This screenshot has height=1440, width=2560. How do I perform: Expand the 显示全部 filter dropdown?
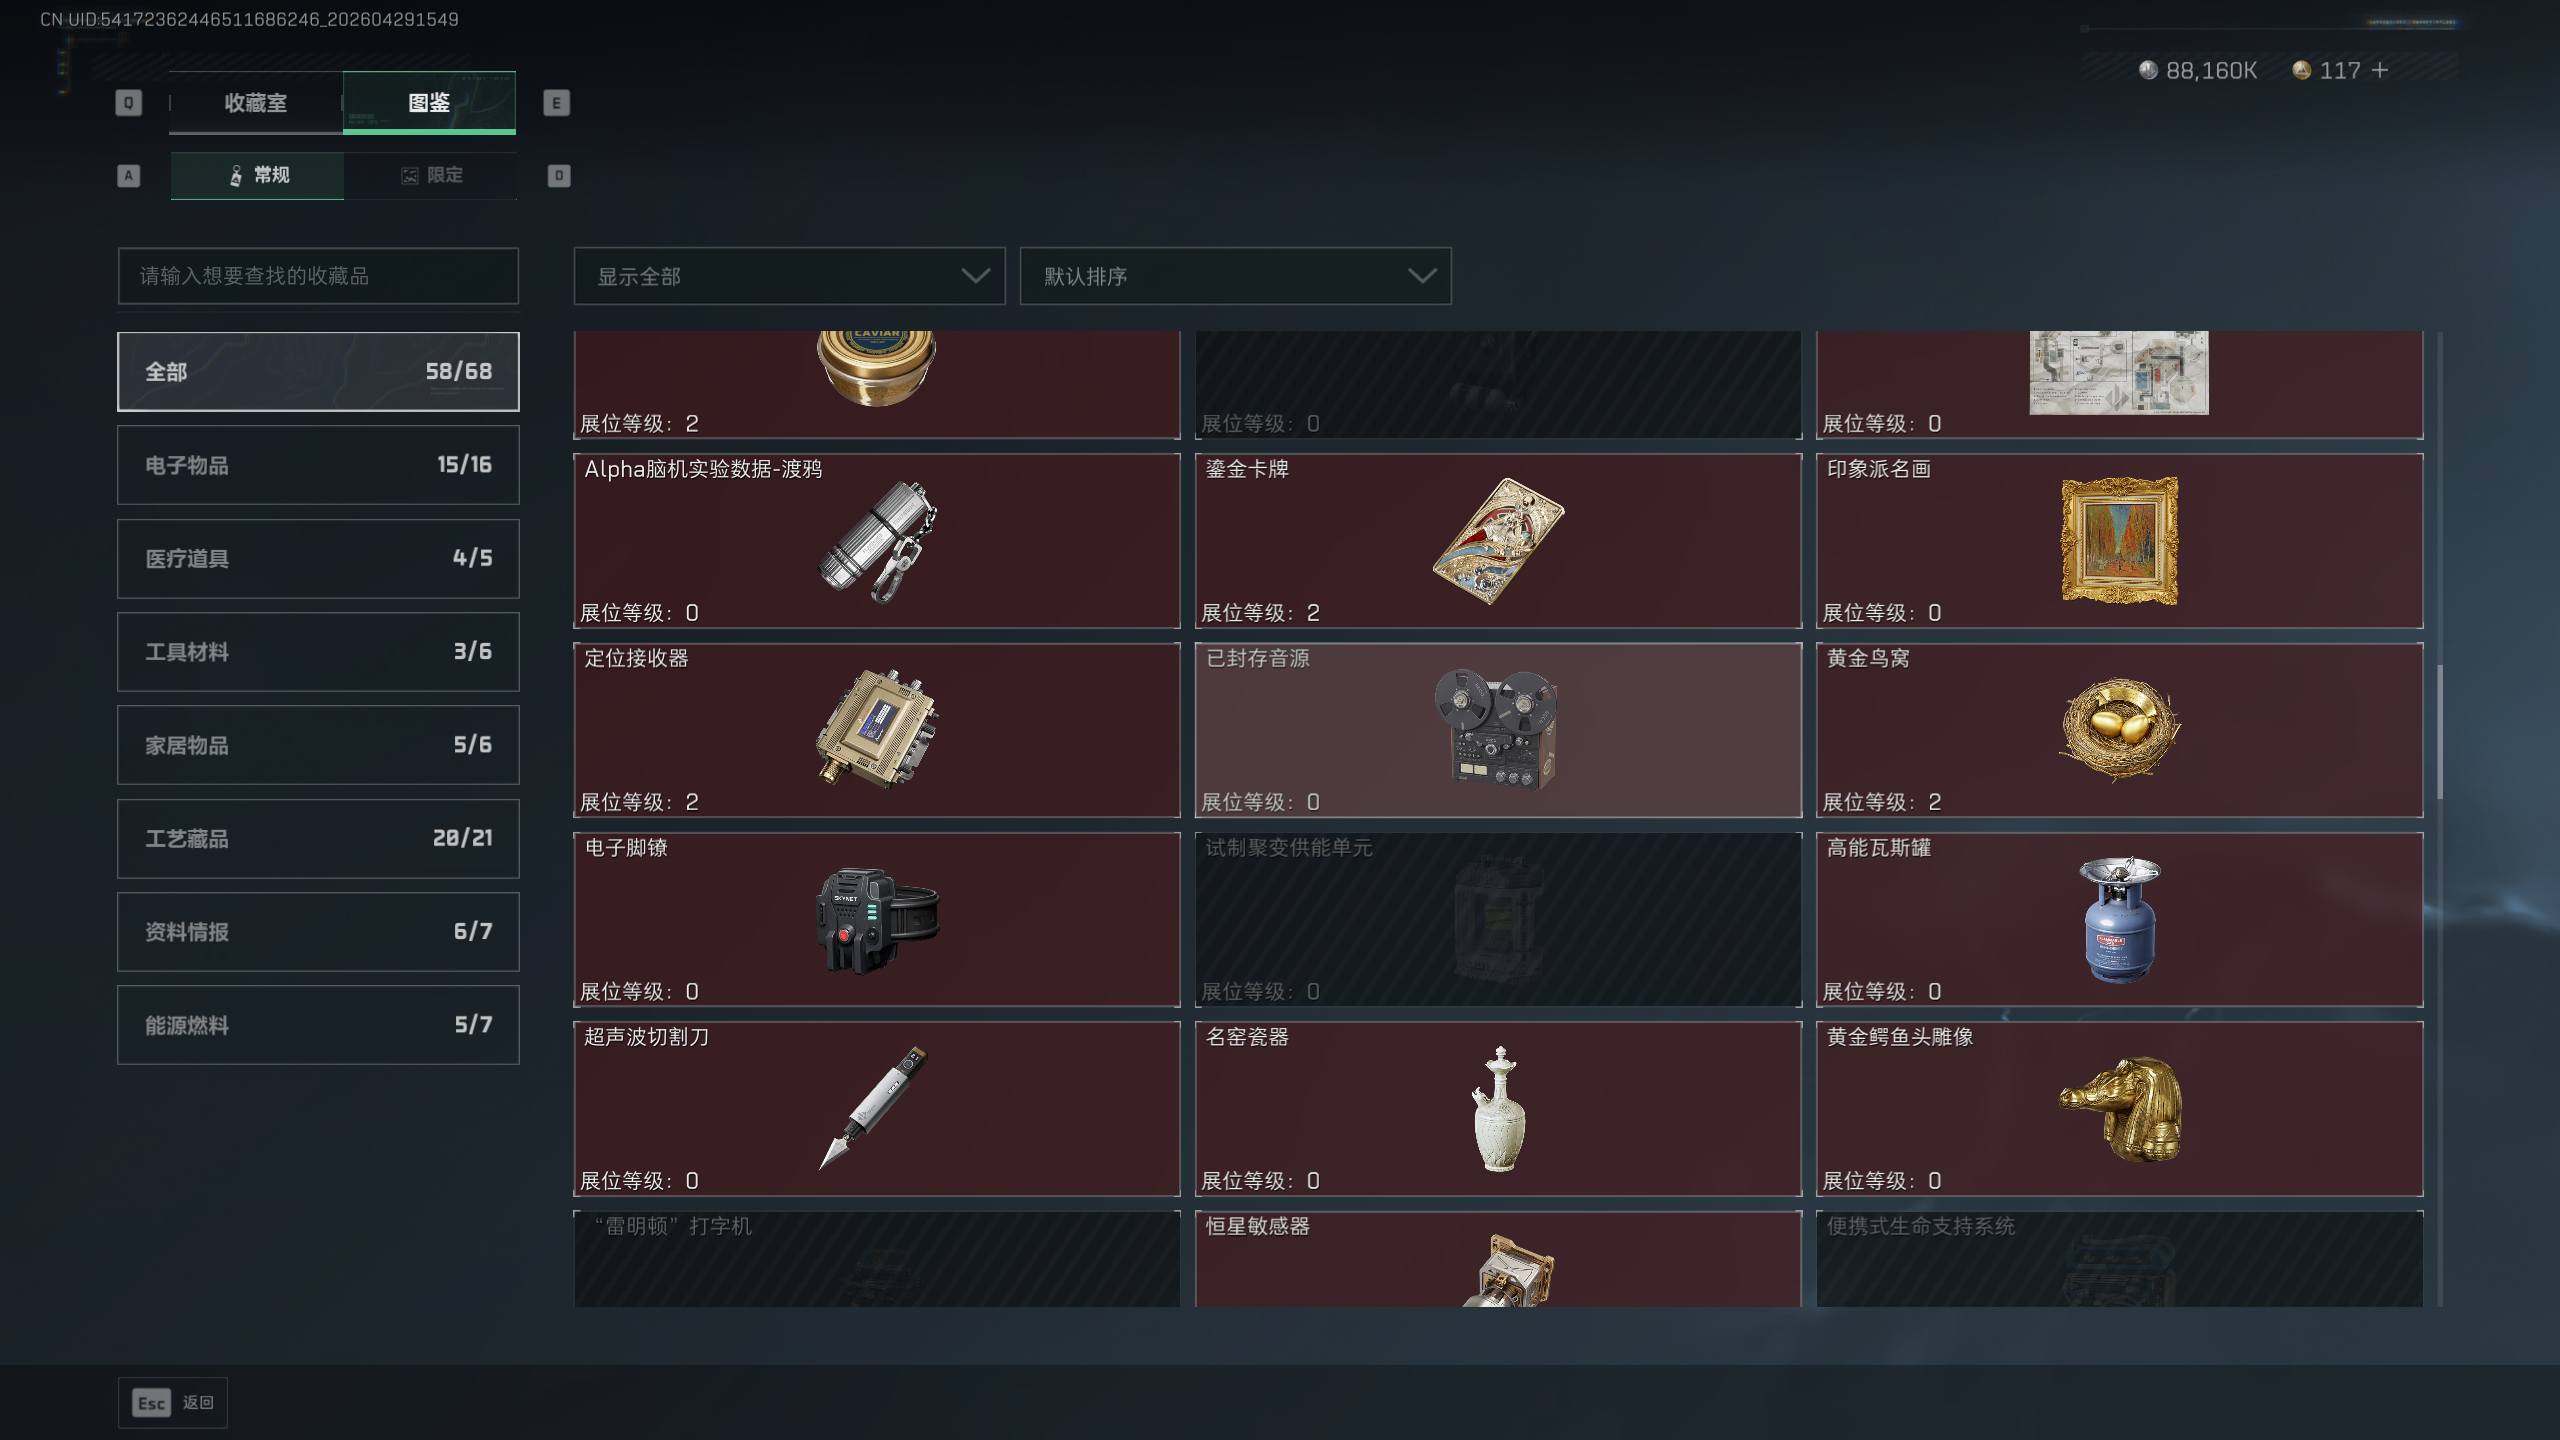pyautogui.click(x=789, y=276)
